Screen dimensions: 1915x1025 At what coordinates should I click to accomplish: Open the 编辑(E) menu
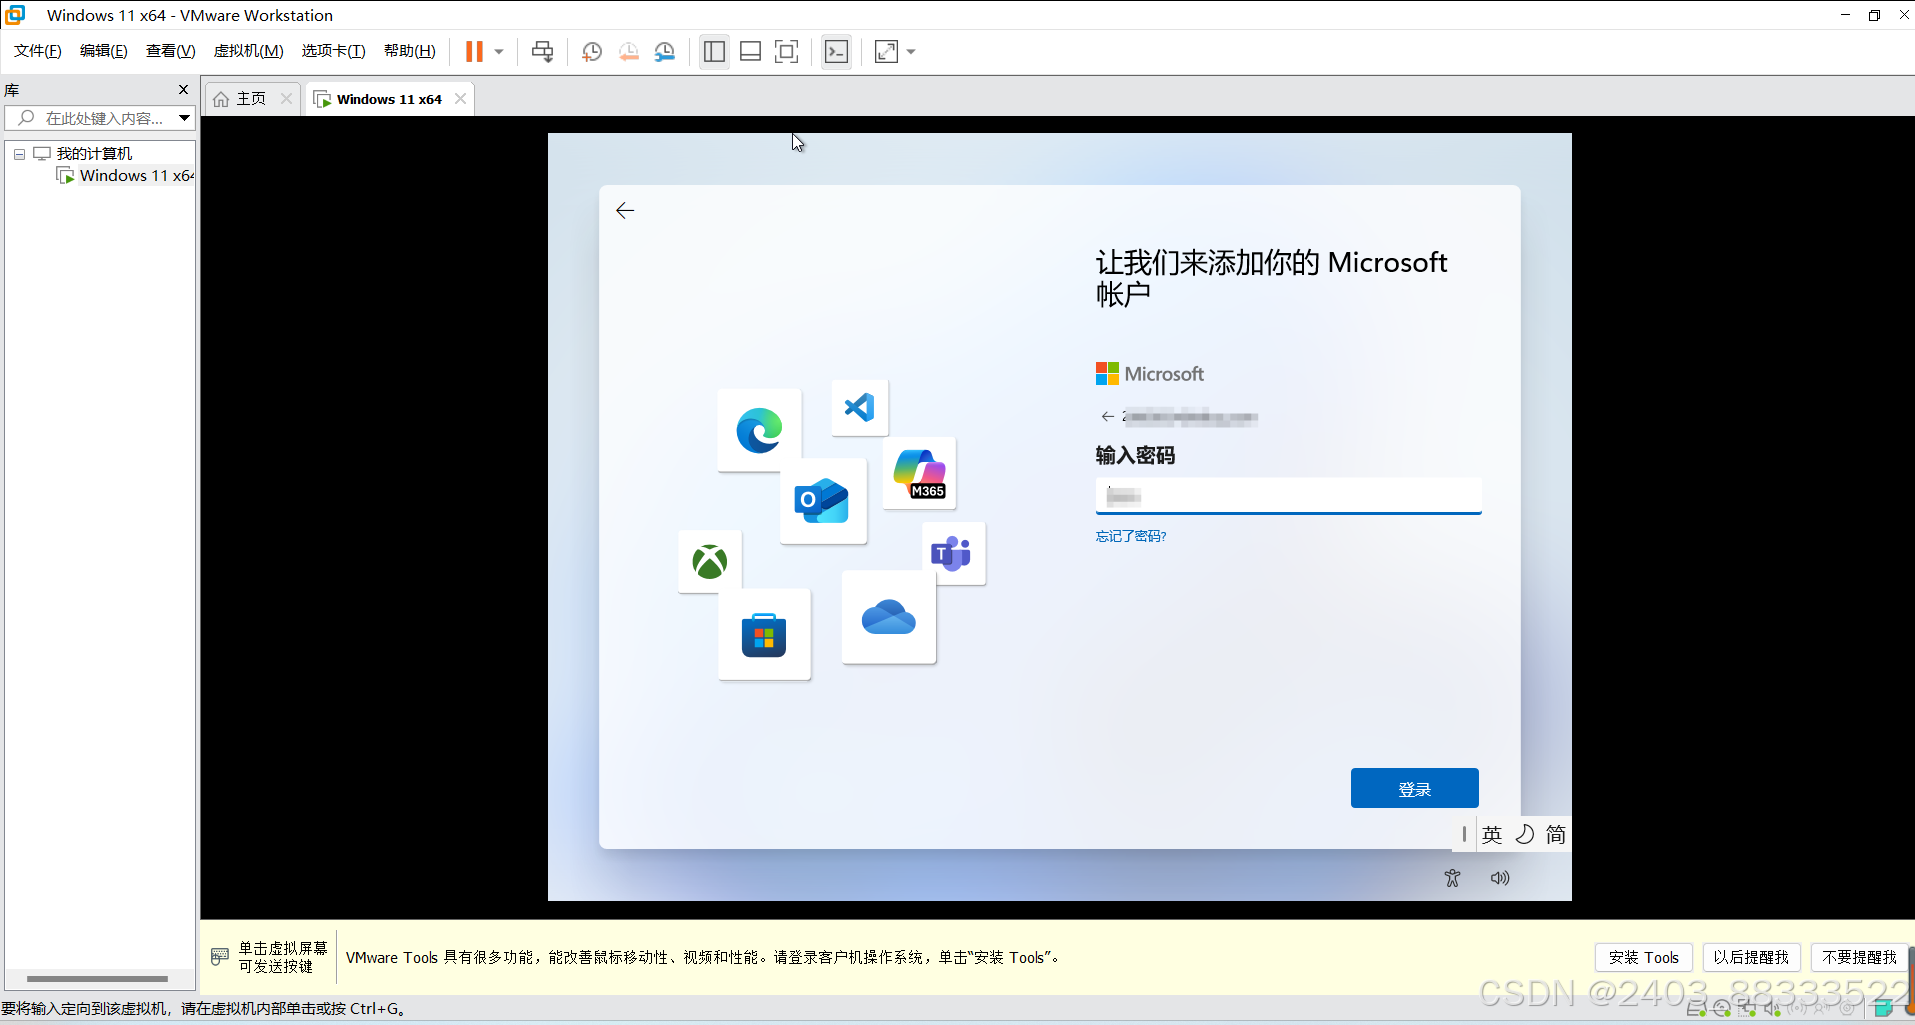(104, 51)
